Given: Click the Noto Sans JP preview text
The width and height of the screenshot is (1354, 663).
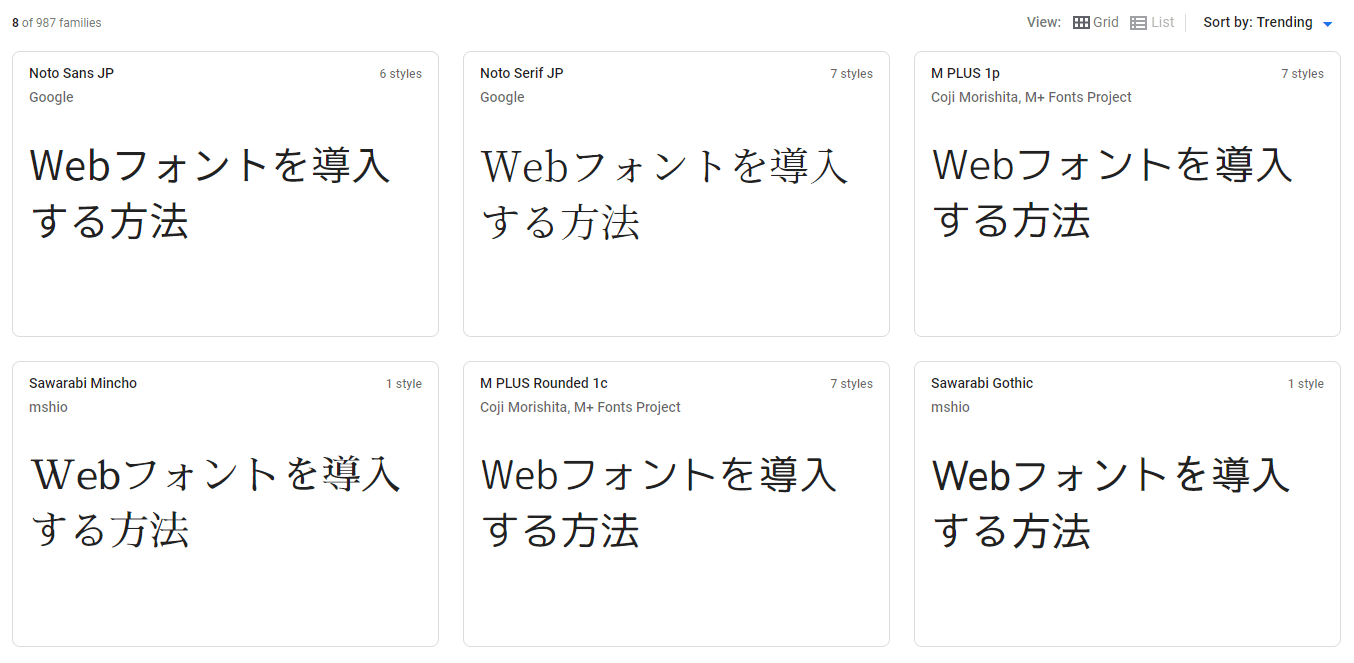Looking at the screenshot, I should [210, 193].
